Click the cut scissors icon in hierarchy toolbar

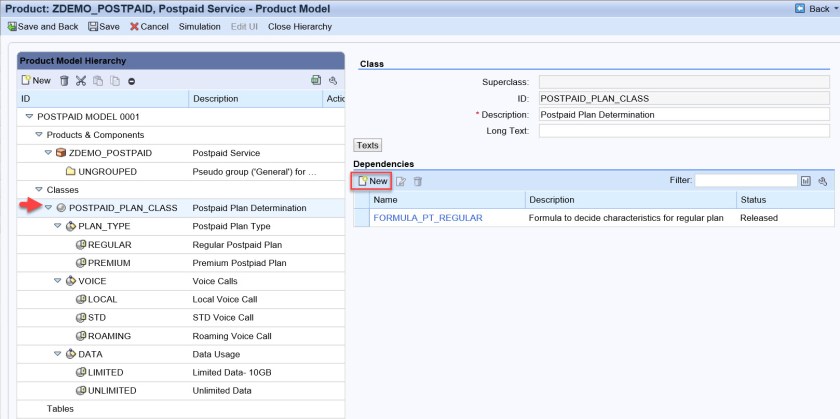[x=81, y=80]
